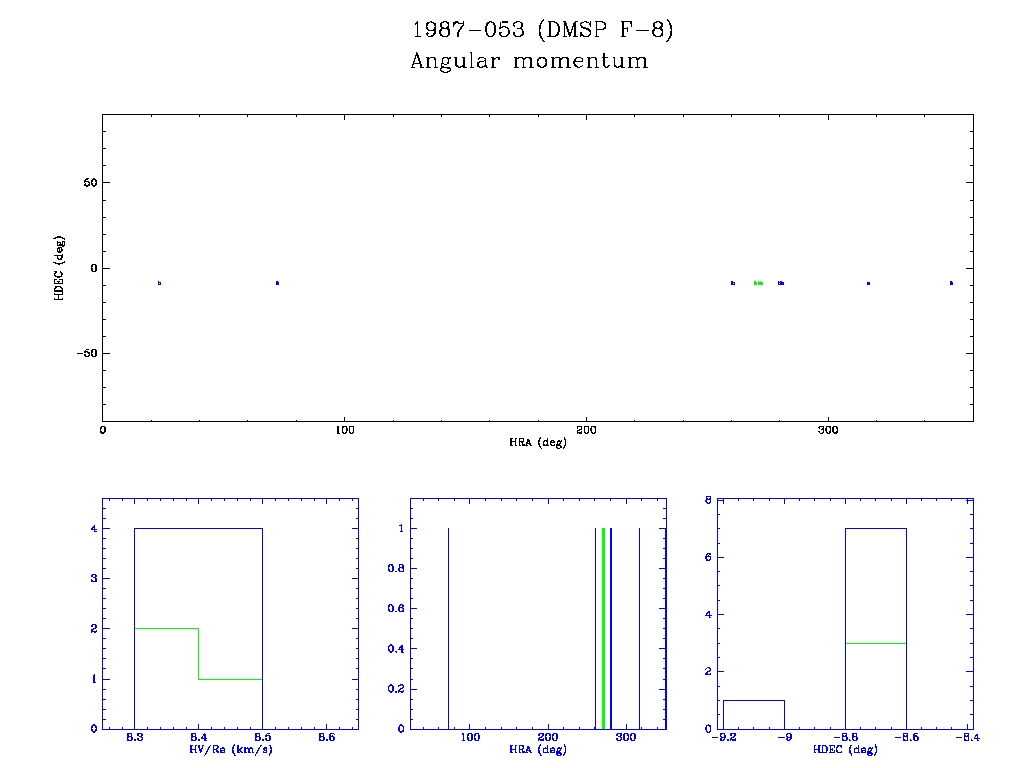
Task: Click the "200" tick label on scatter x-axis
Action: 586,430
